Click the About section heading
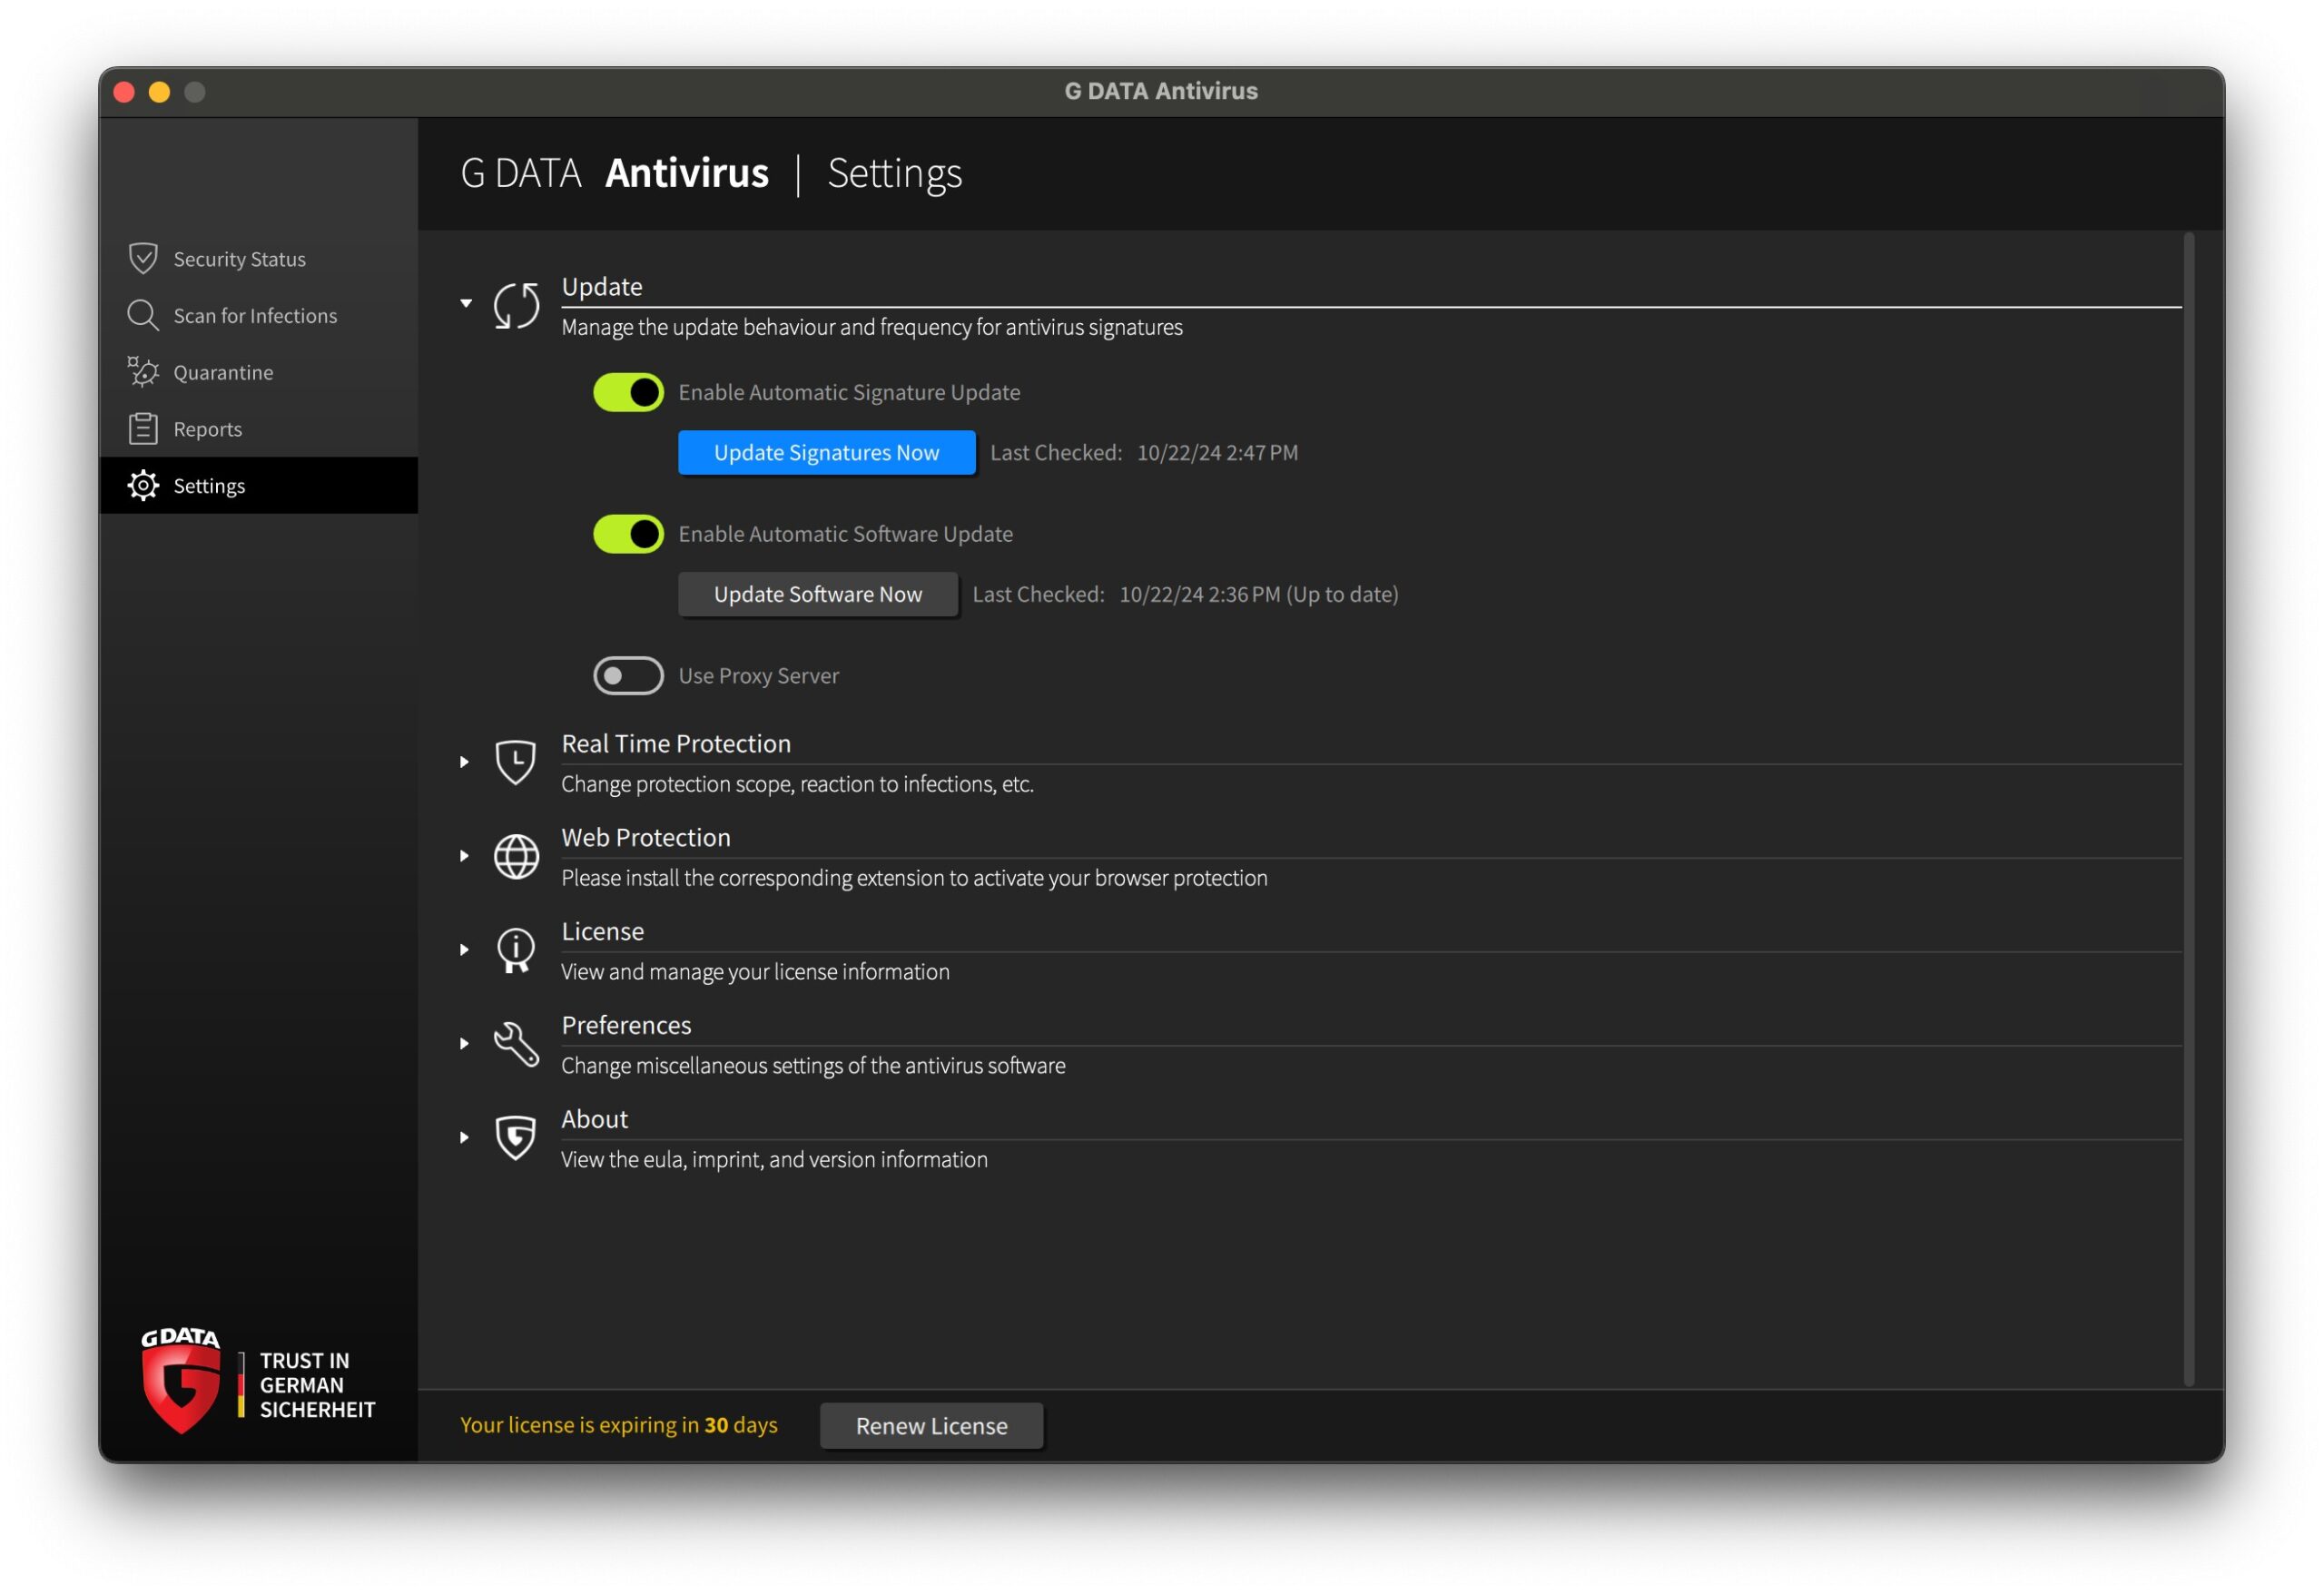Screen dimensions: 2324x1594 [594, 1120]
